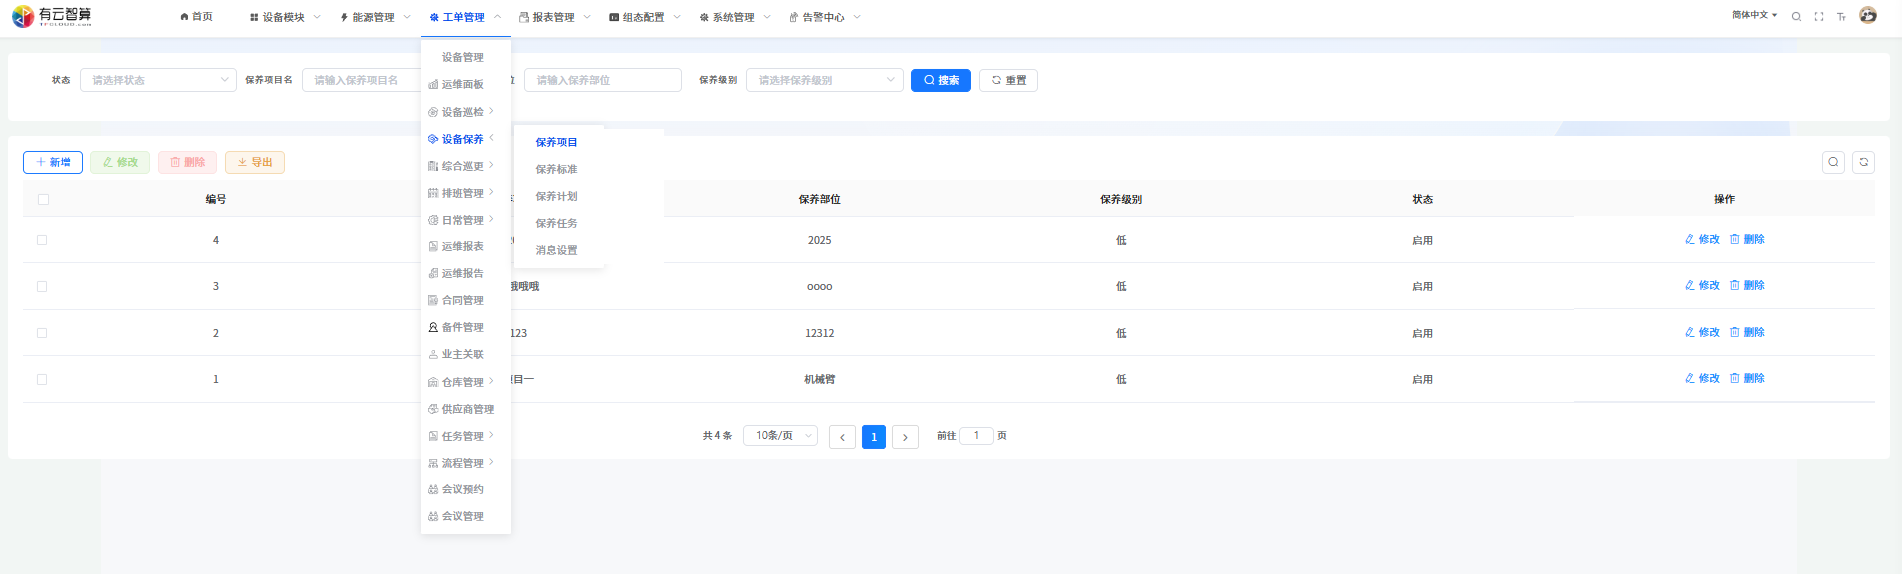The width and height of the screenshot is (1902, 574).
Task: Check the checkbox for row number 1
Action: click(x=42, y=380)
